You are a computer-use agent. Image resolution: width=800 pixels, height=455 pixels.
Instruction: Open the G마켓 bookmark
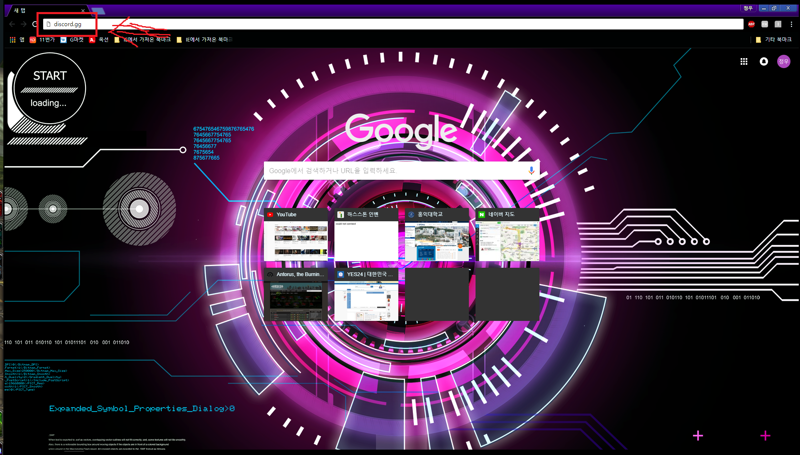tap(72, 39)
